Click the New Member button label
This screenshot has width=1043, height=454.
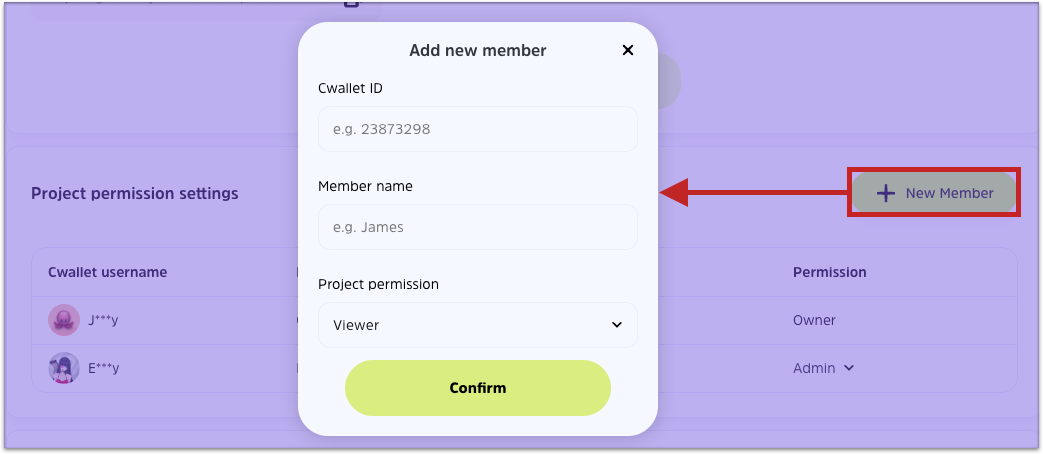click(x=949, y=193)
